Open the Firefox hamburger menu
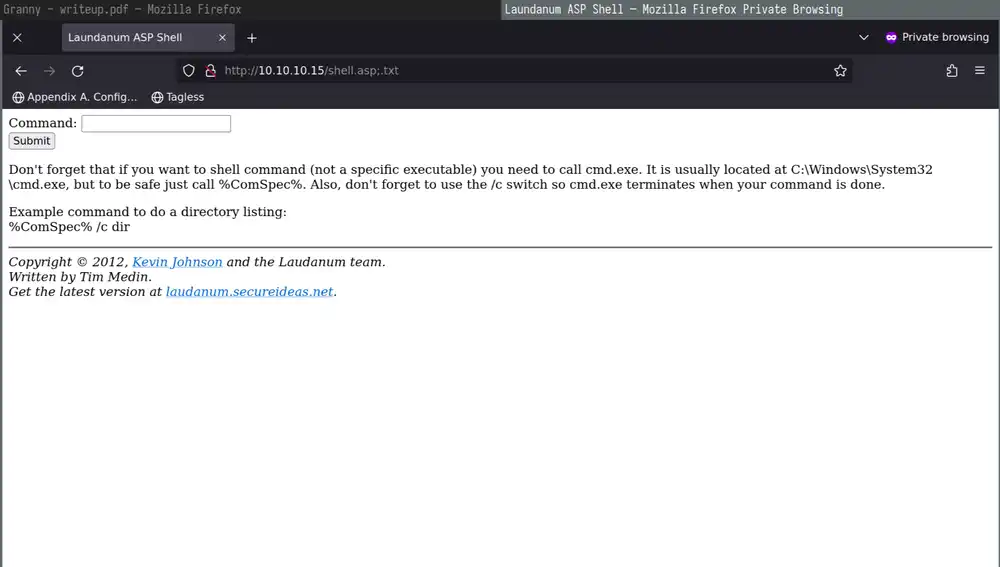 coord(980,71)
